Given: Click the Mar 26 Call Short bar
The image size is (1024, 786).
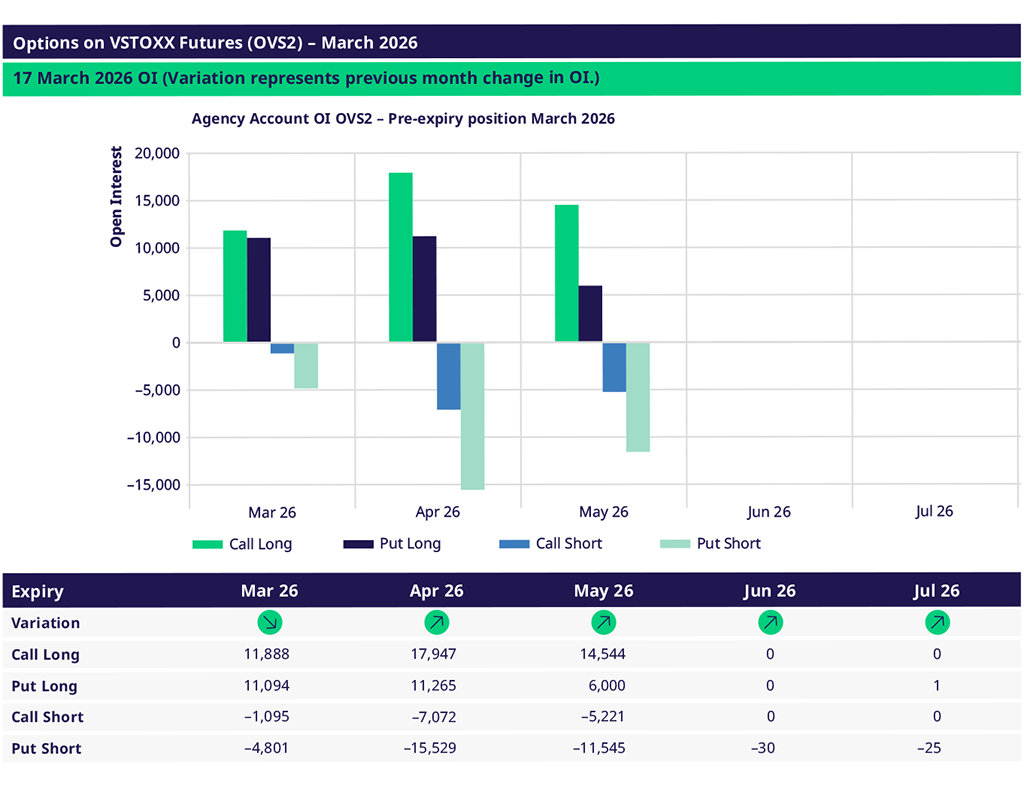Looking at the screenshot, I should [x=282, y=348].
